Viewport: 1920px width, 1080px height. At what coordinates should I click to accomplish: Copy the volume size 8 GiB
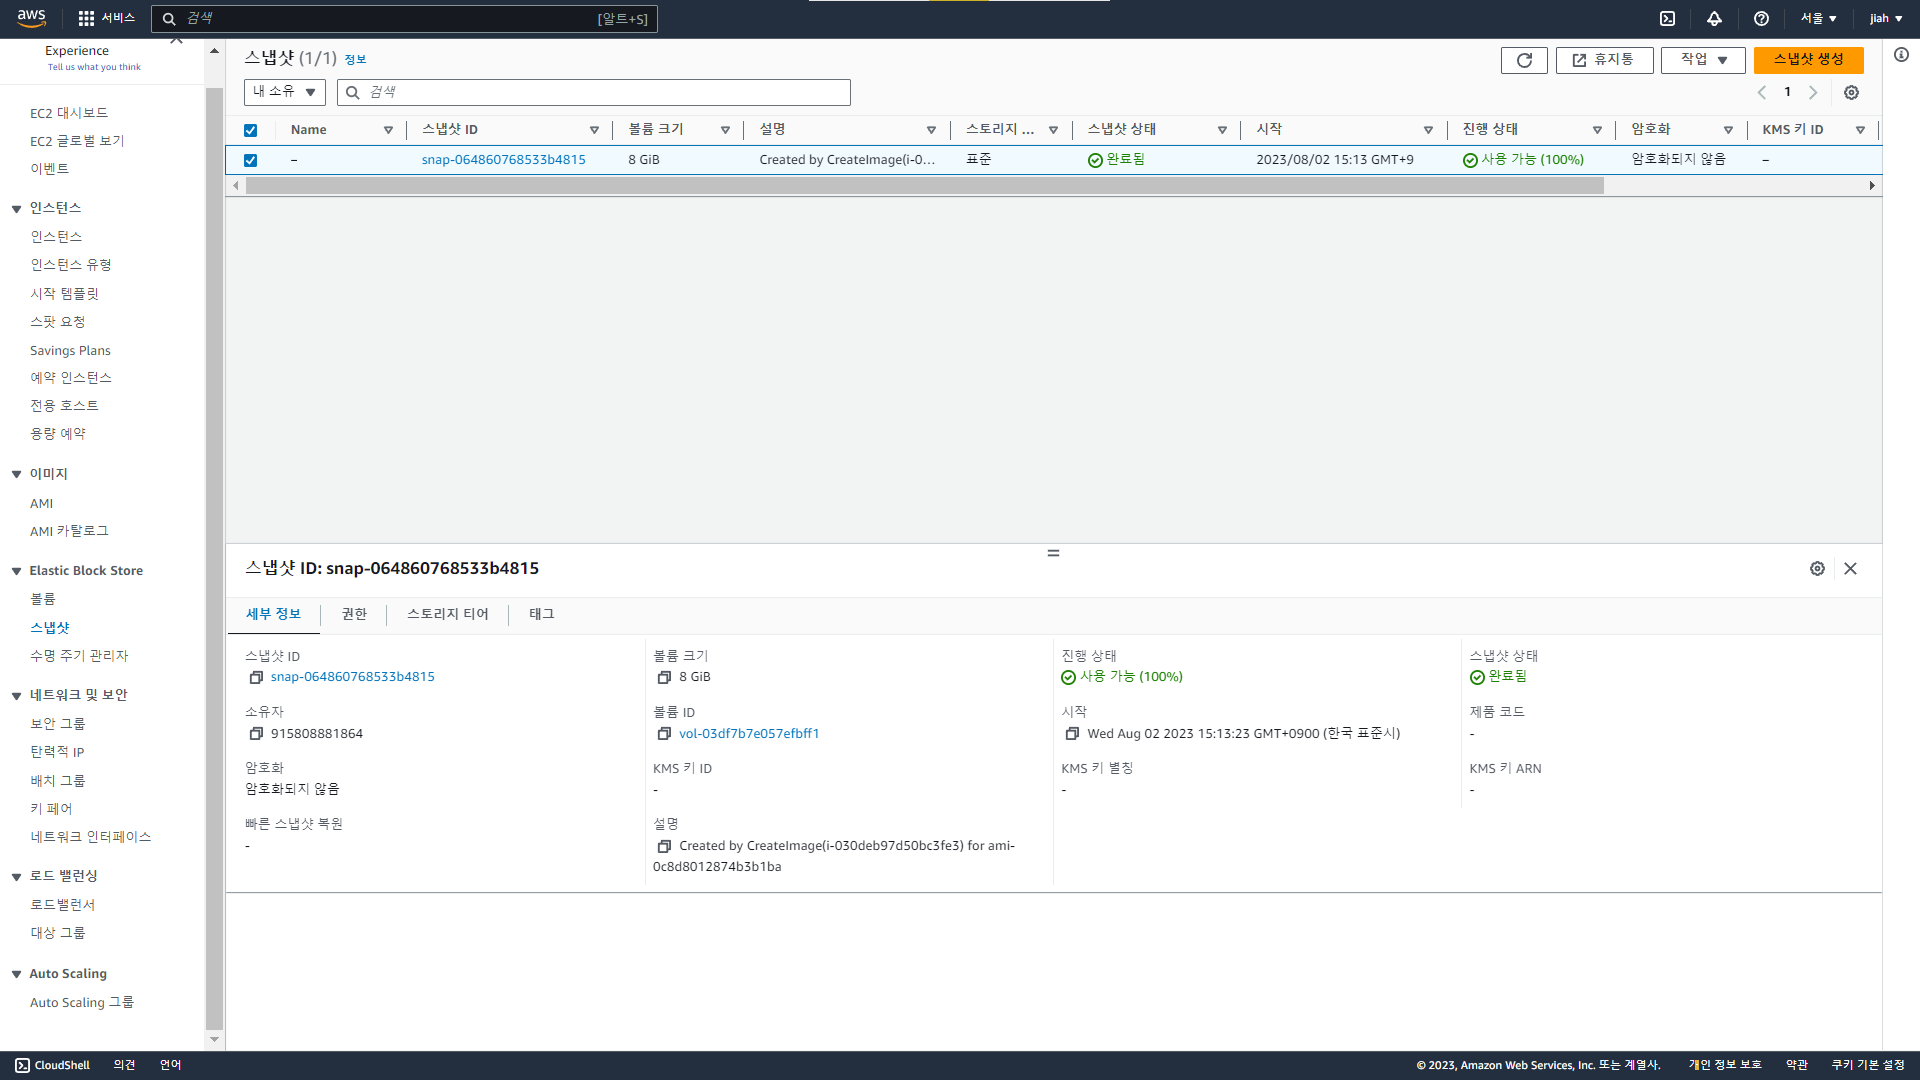click(x=664, y=677)
